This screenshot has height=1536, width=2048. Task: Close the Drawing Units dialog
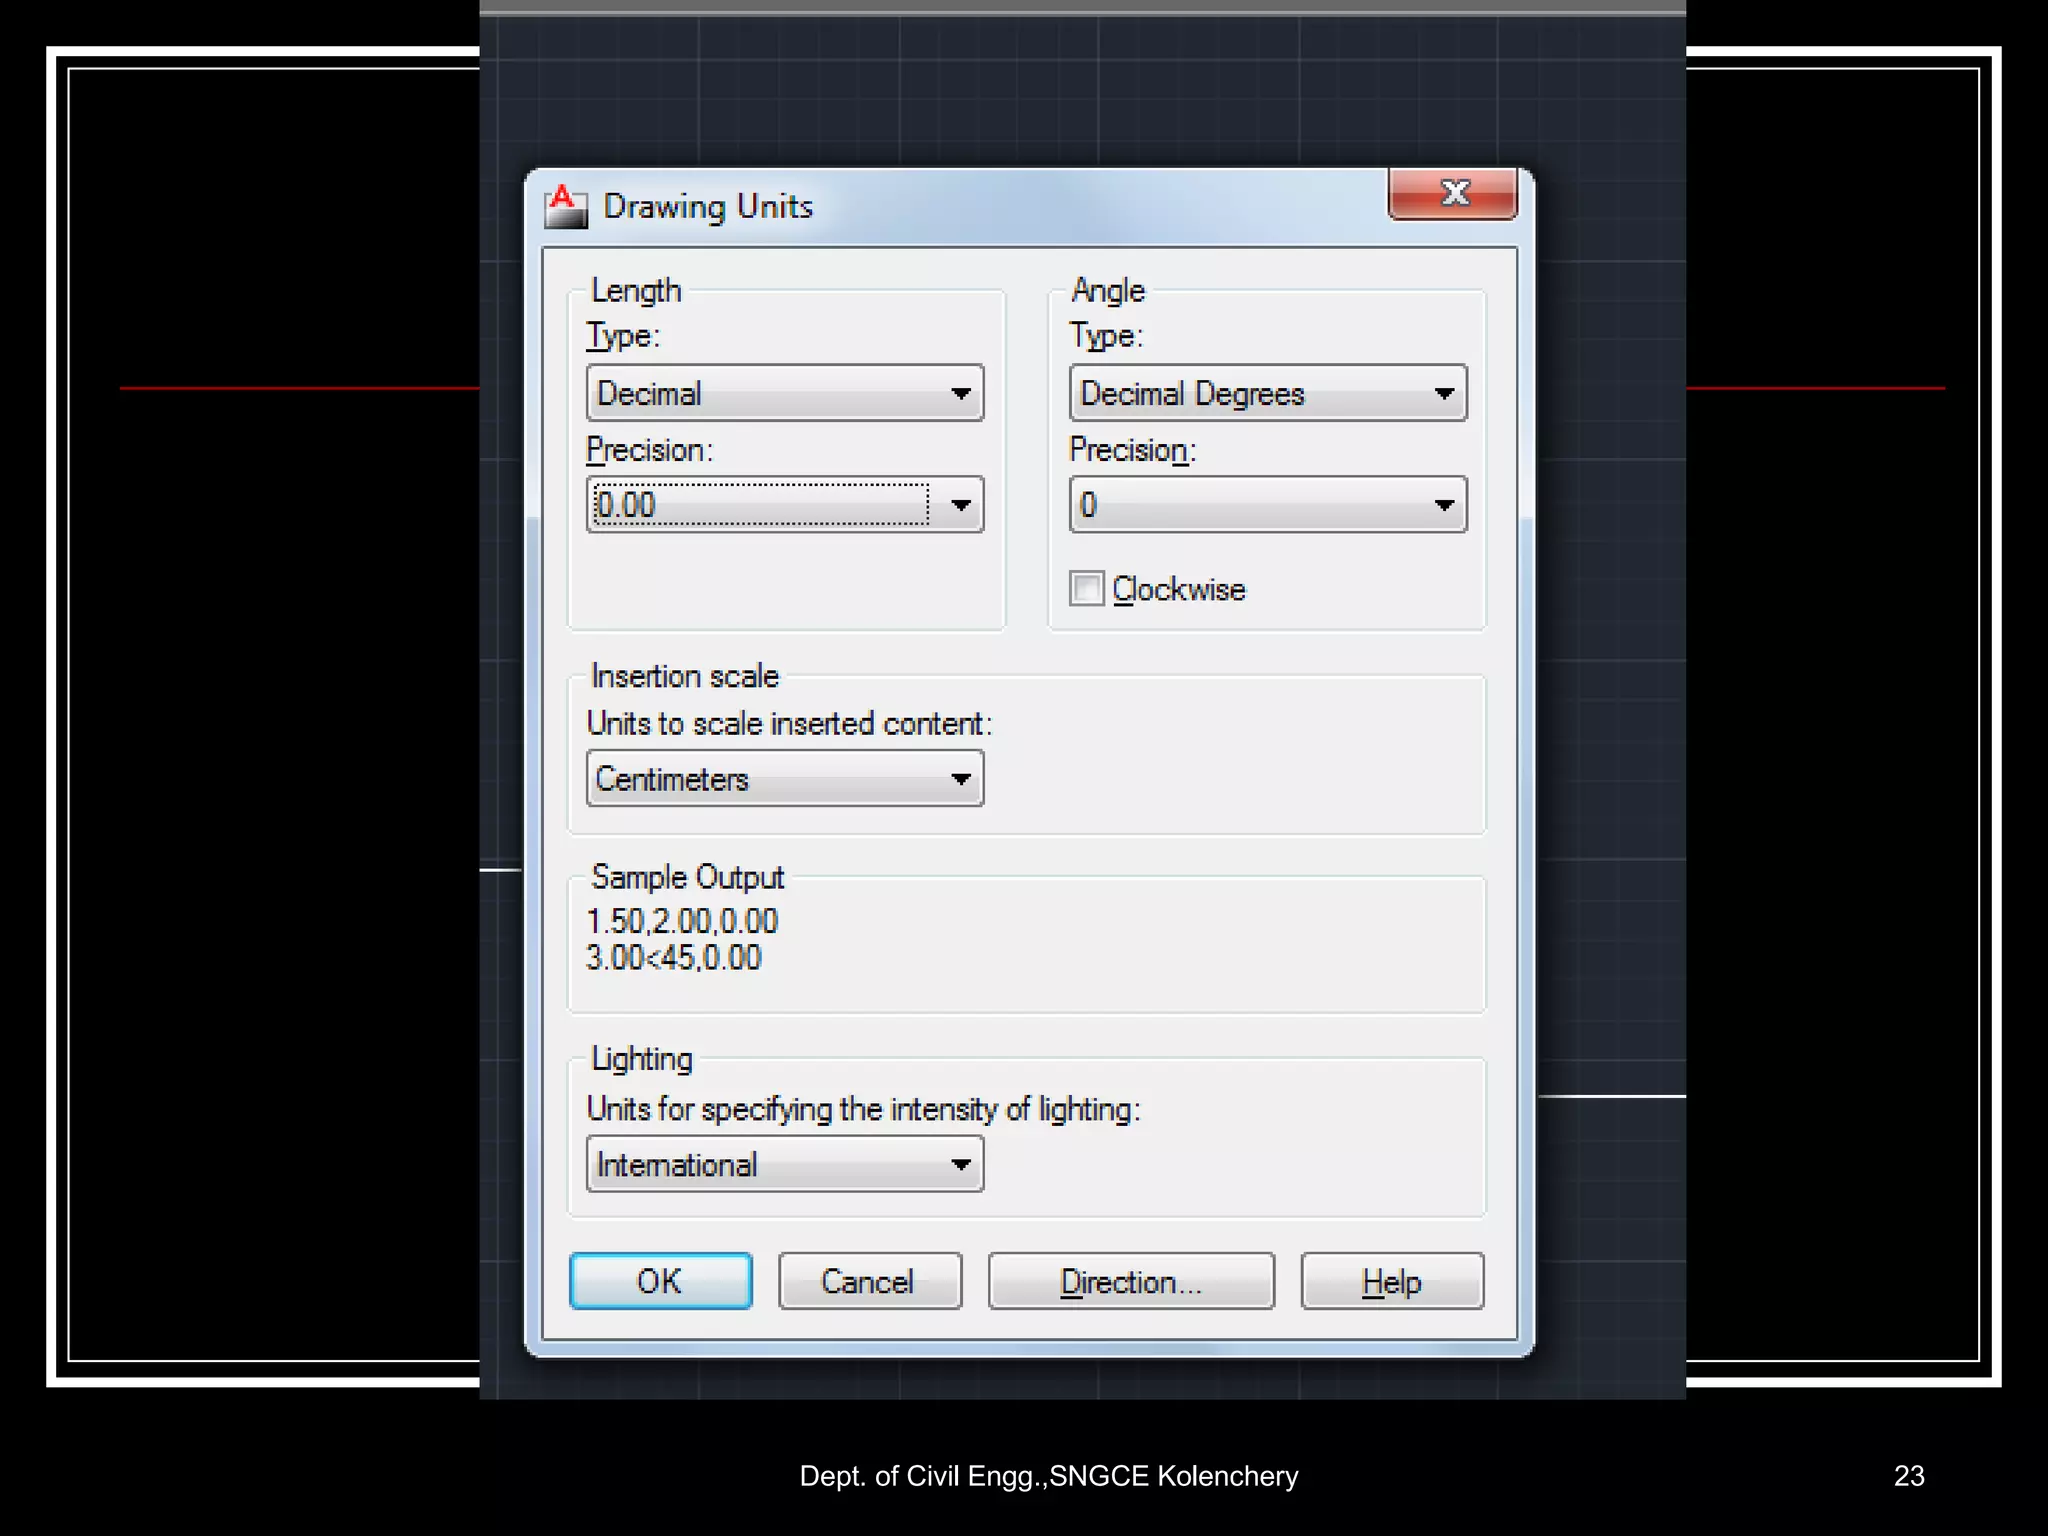click(1453, 193)
